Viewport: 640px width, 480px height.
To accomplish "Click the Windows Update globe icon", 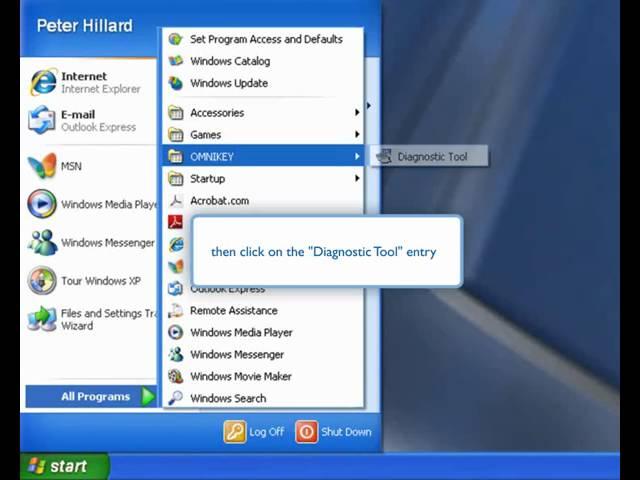I will (176, 83).
